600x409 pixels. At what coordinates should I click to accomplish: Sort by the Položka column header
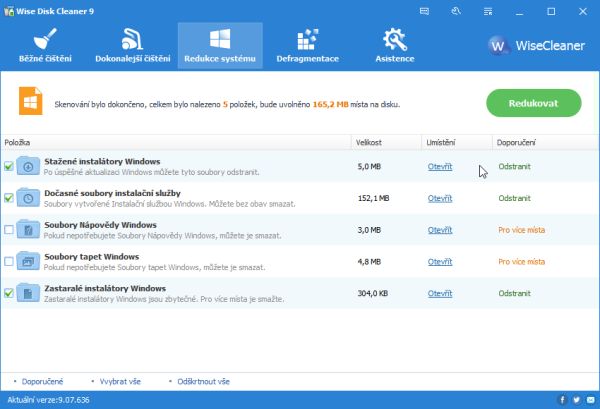pos(176,142)
